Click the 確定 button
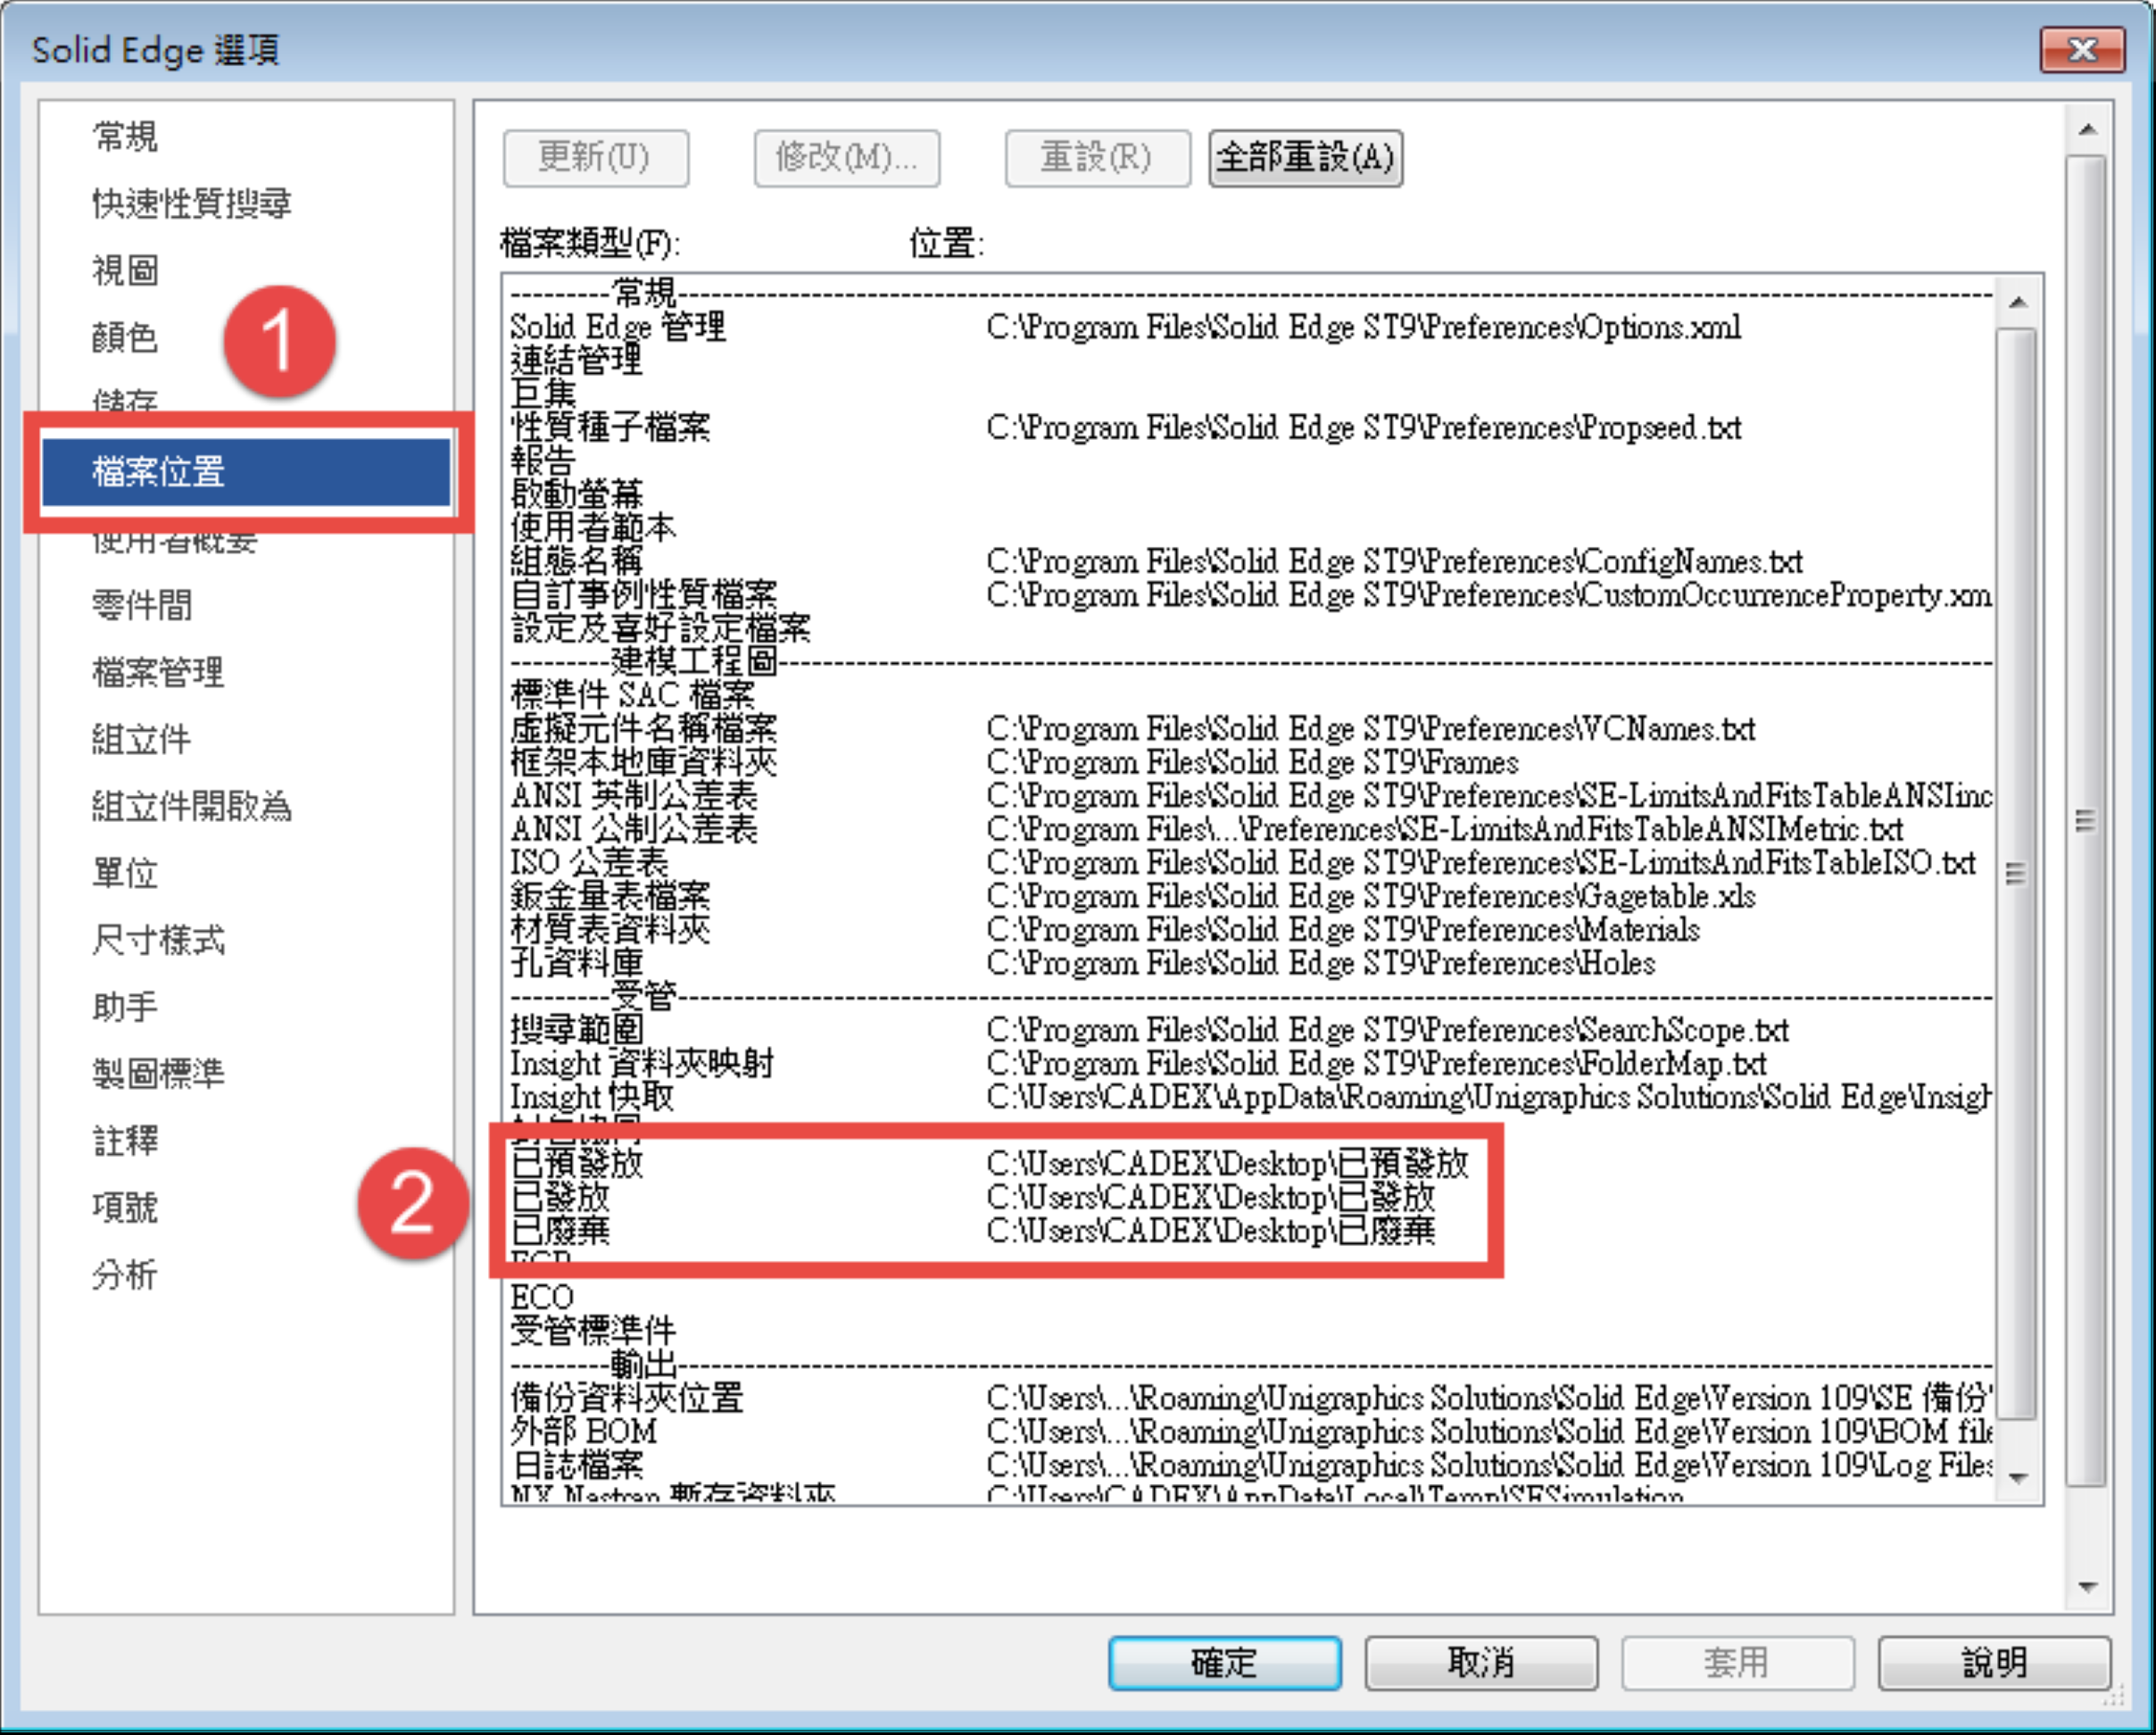The image size is (2156, 1735). 1224,1662
